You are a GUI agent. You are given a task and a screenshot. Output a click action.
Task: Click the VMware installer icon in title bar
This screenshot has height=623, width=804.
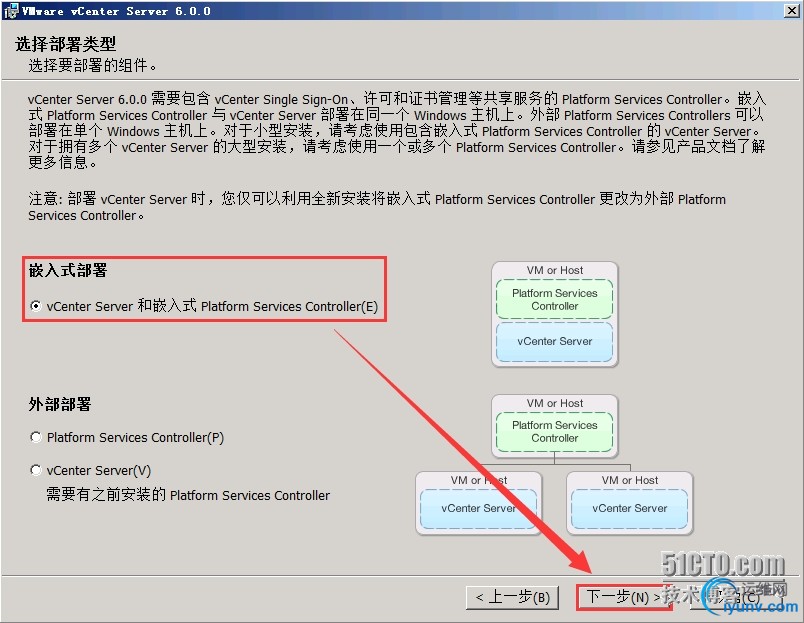click(10, 11)
